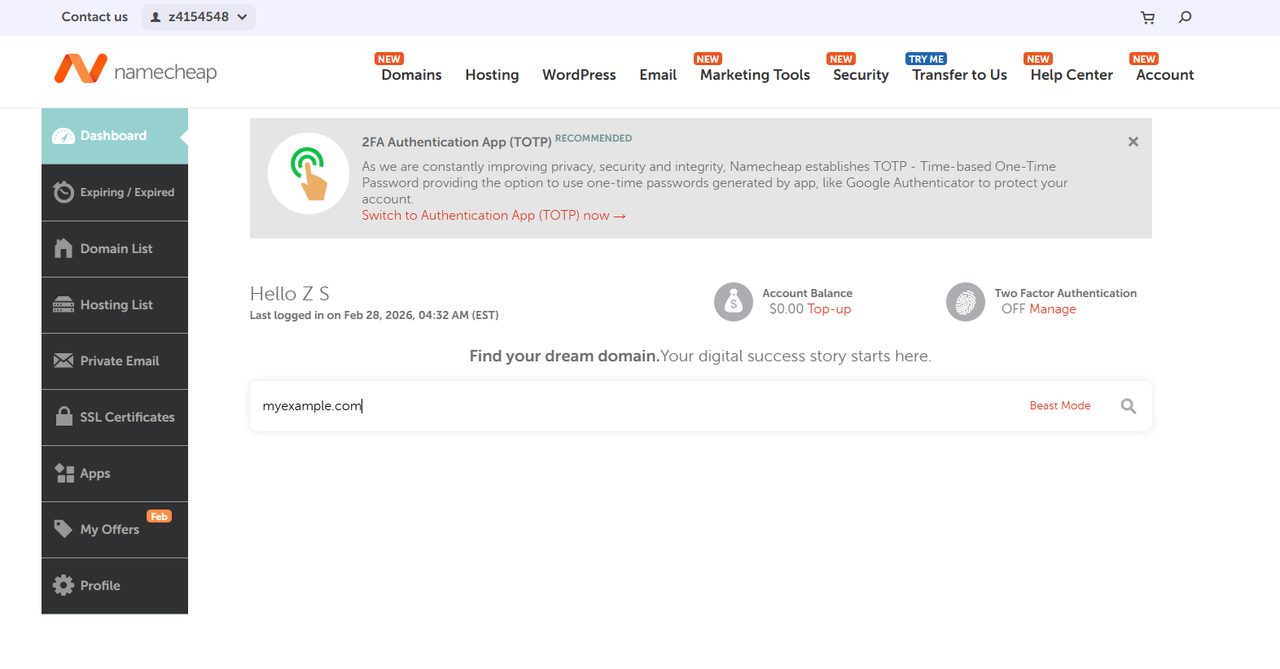Go to Domain List in sidebar

coord(116,249)
